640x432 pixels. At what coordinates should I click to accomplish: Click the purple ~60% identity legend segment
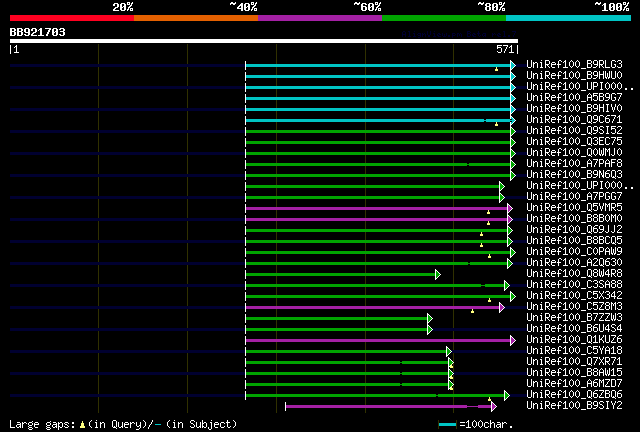[320, 18]
